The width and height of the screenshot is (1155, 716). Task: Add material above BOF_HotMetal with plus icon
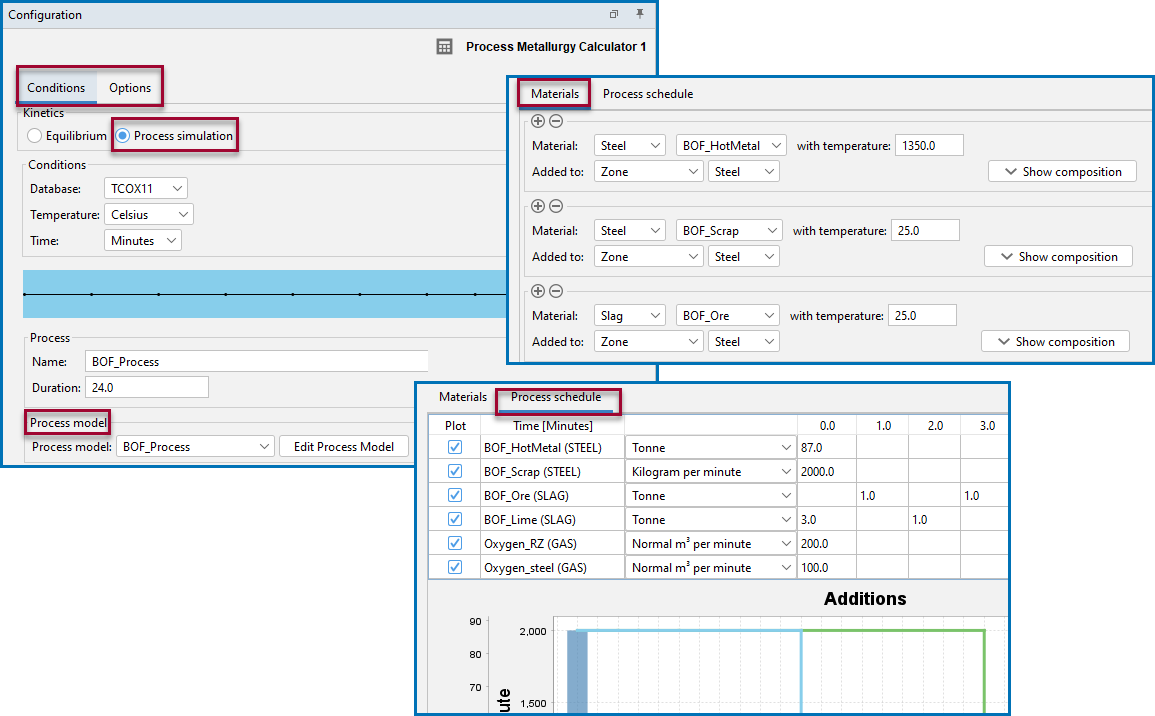pyautogui.click(x=538, y=121)
